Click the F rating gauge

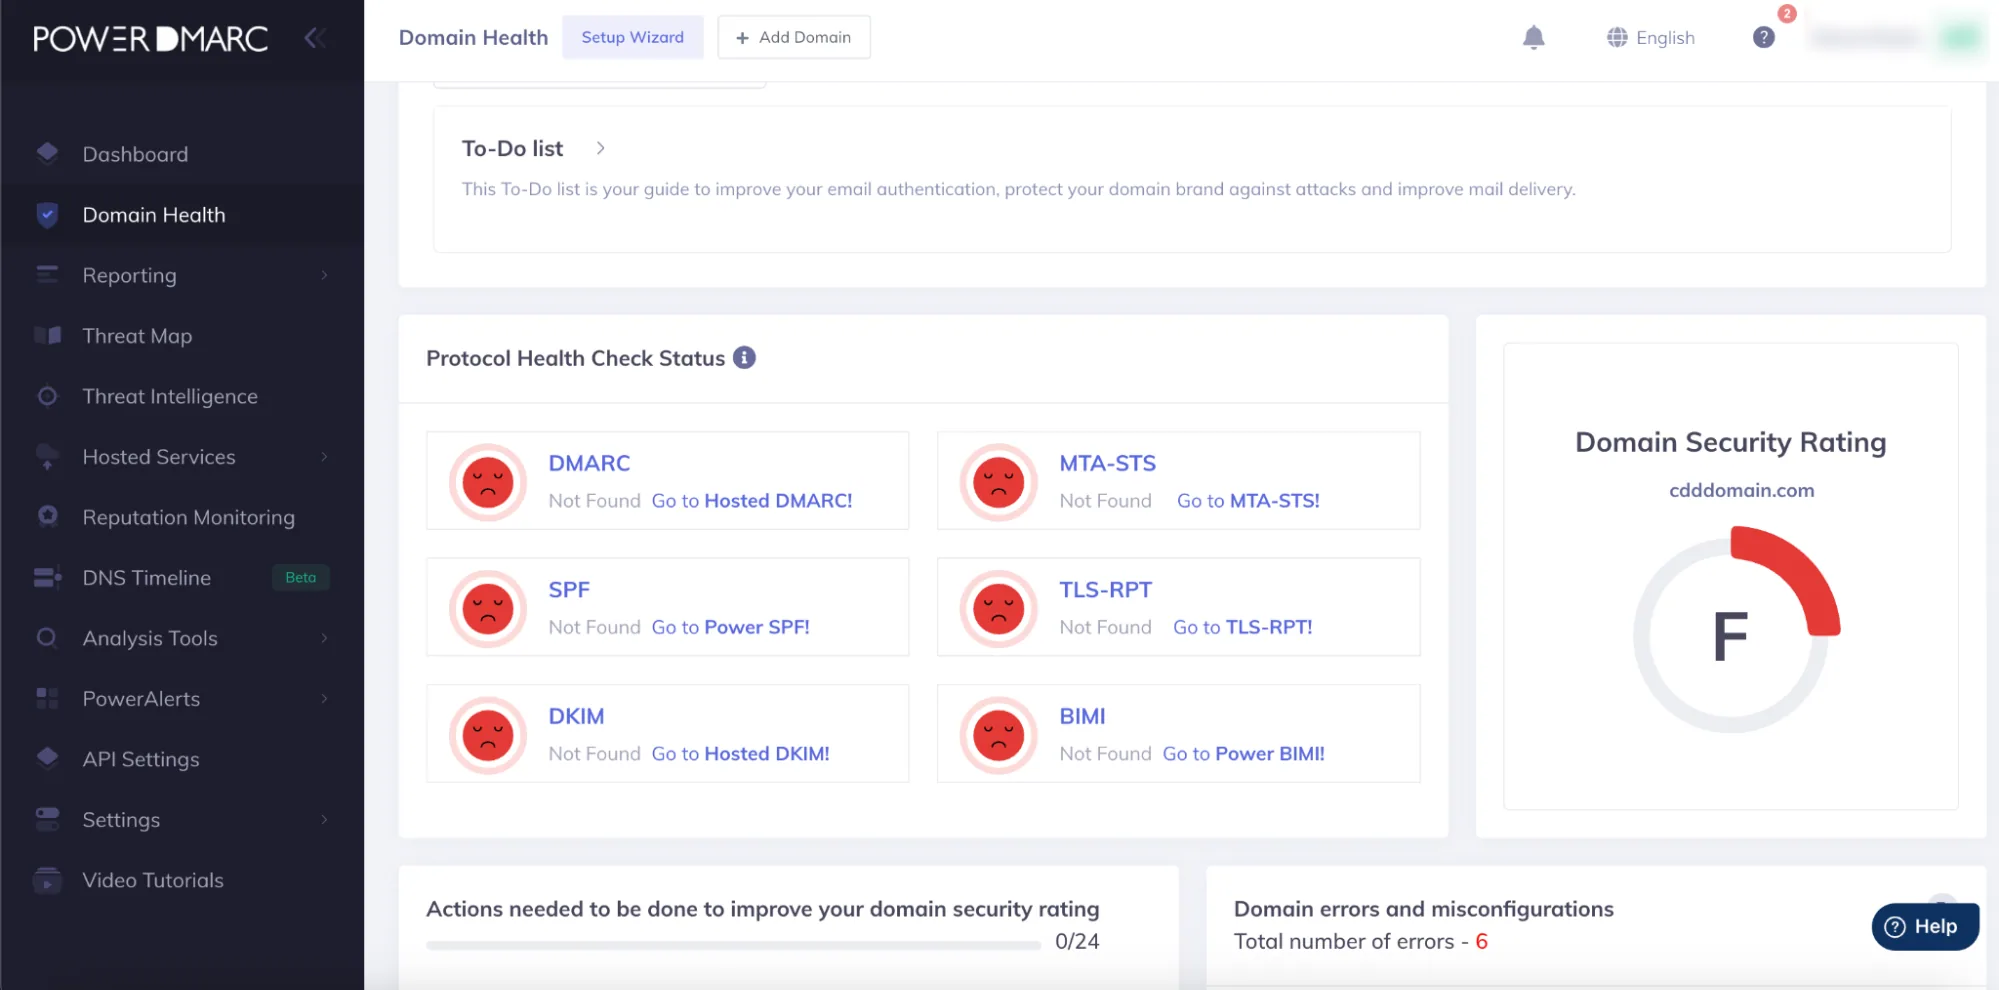click(1736, 630)
